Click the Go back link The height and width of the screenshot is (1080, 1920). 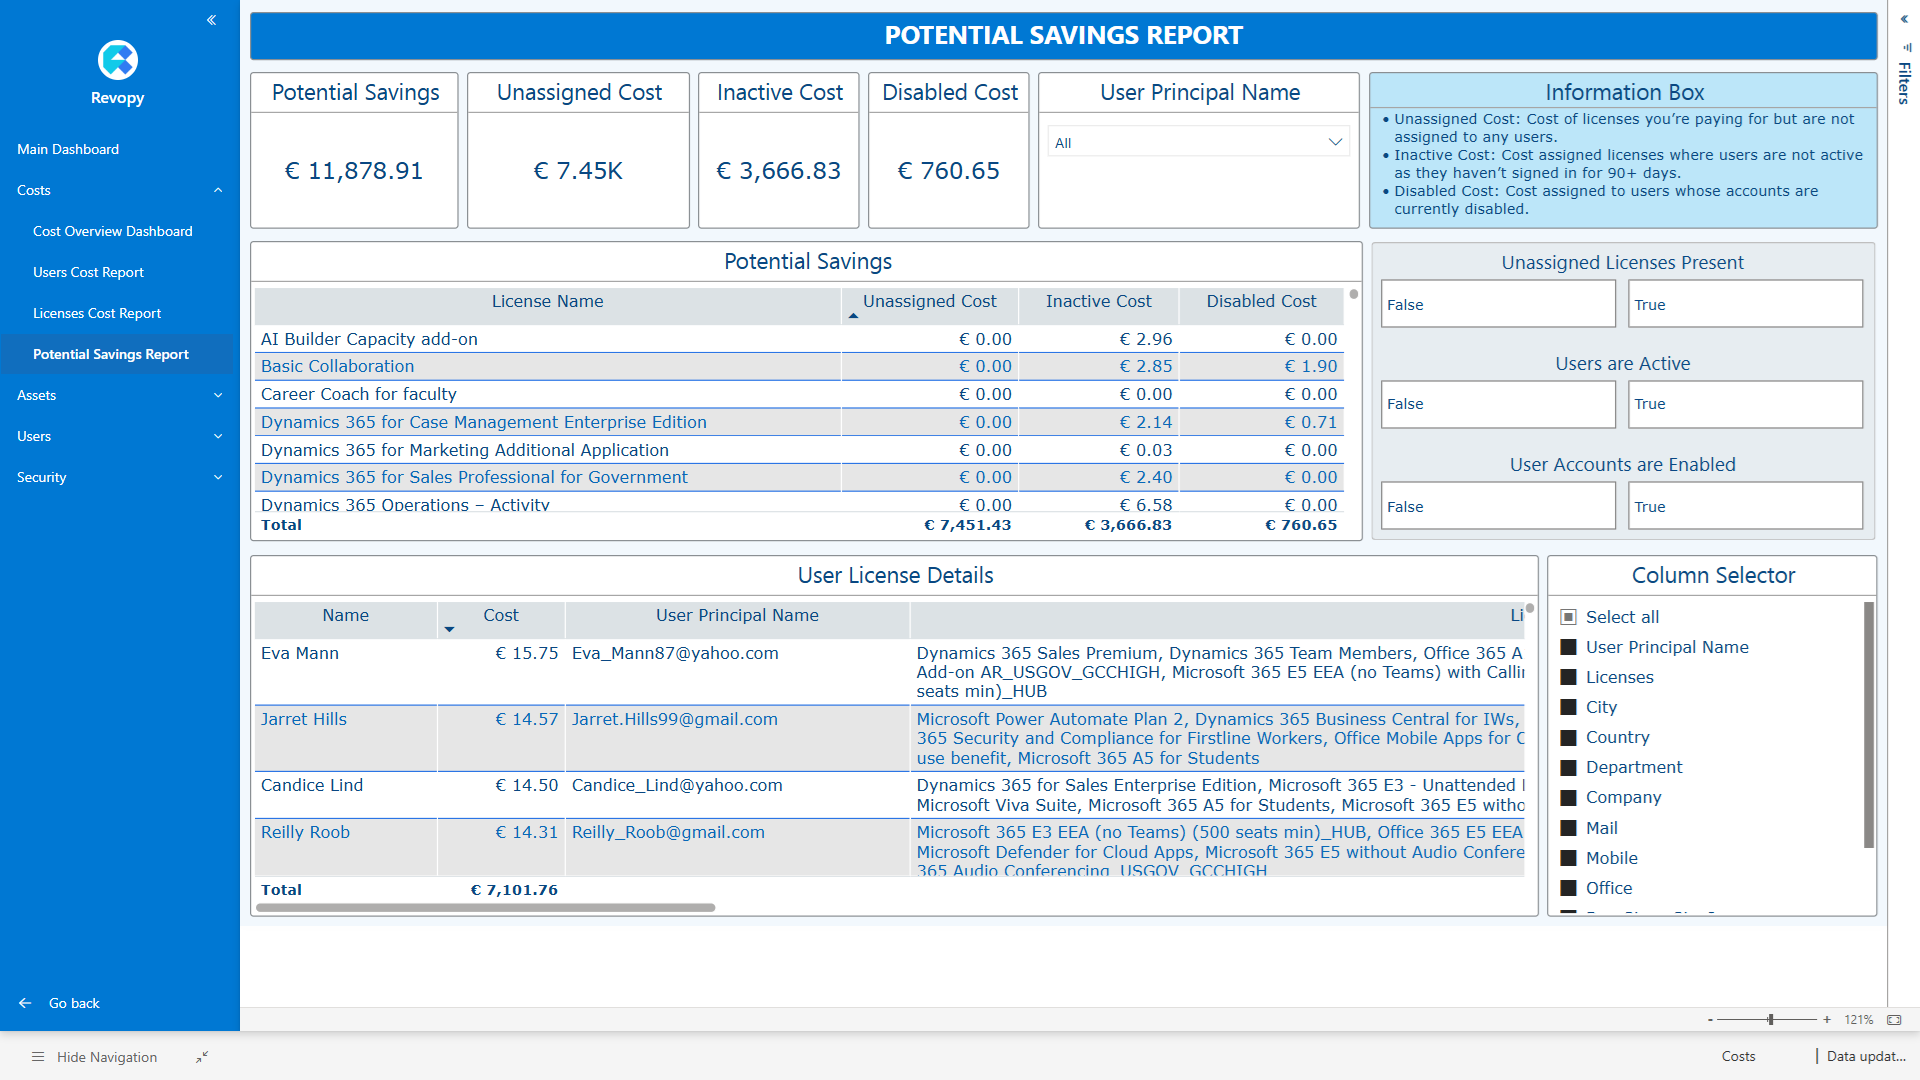[x=74, y=1003]
